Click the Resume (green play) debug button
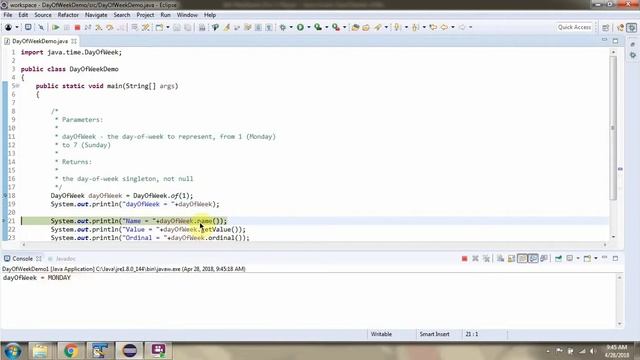 click(56, 27)
